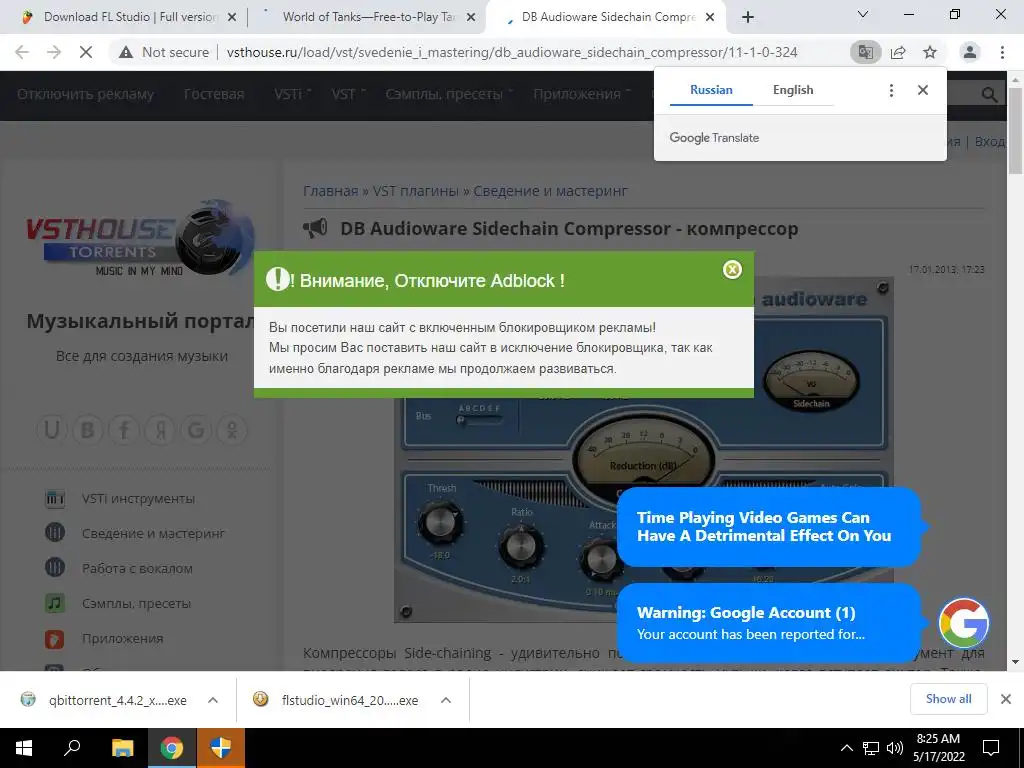The width and height of the screenshot is (1024, 768).
Task: Close the downloads bar
Action: click(x=1006, y=699)
